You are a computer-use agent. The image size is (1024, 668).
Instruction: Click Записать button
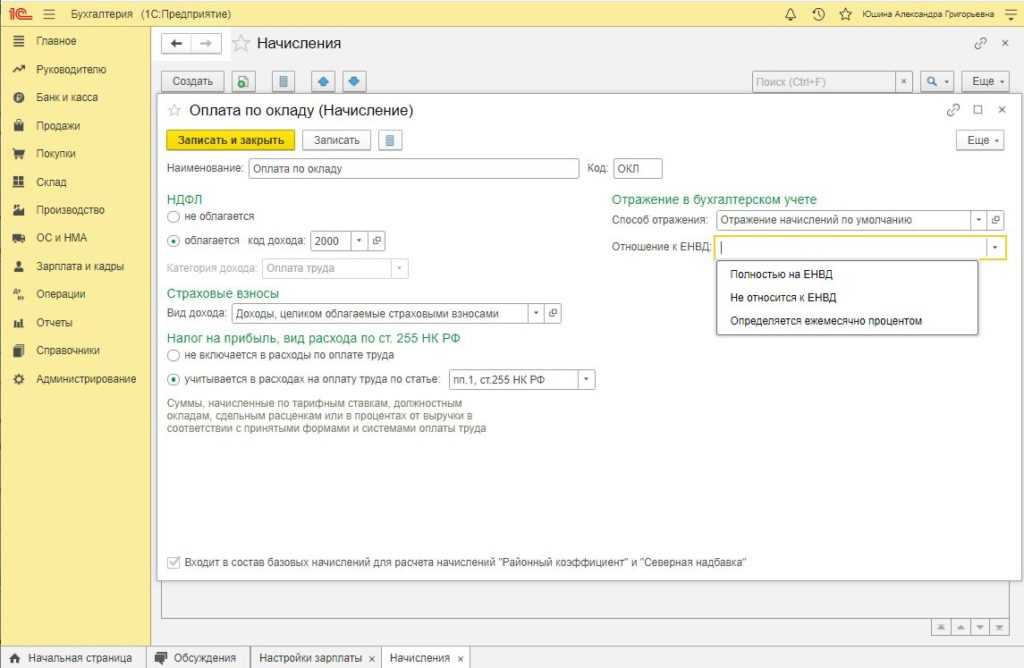pos(336,140)
